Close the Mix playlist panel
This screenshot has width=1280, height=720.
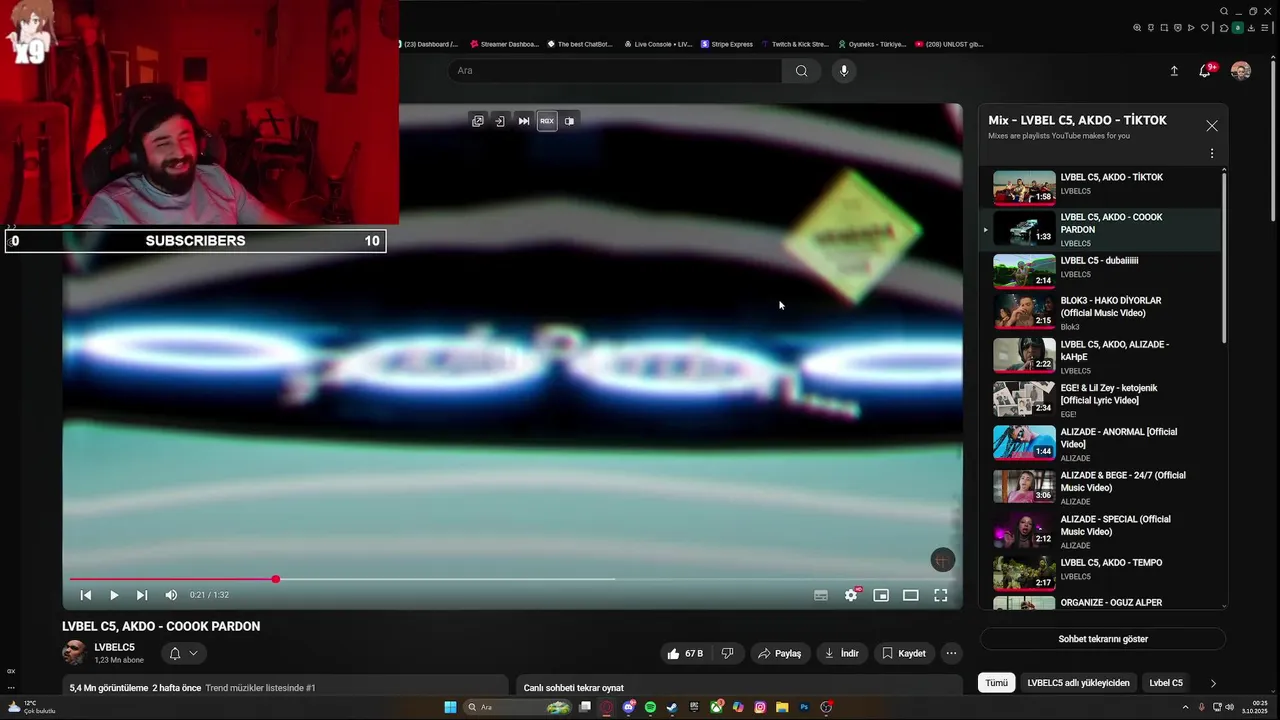1212,126
